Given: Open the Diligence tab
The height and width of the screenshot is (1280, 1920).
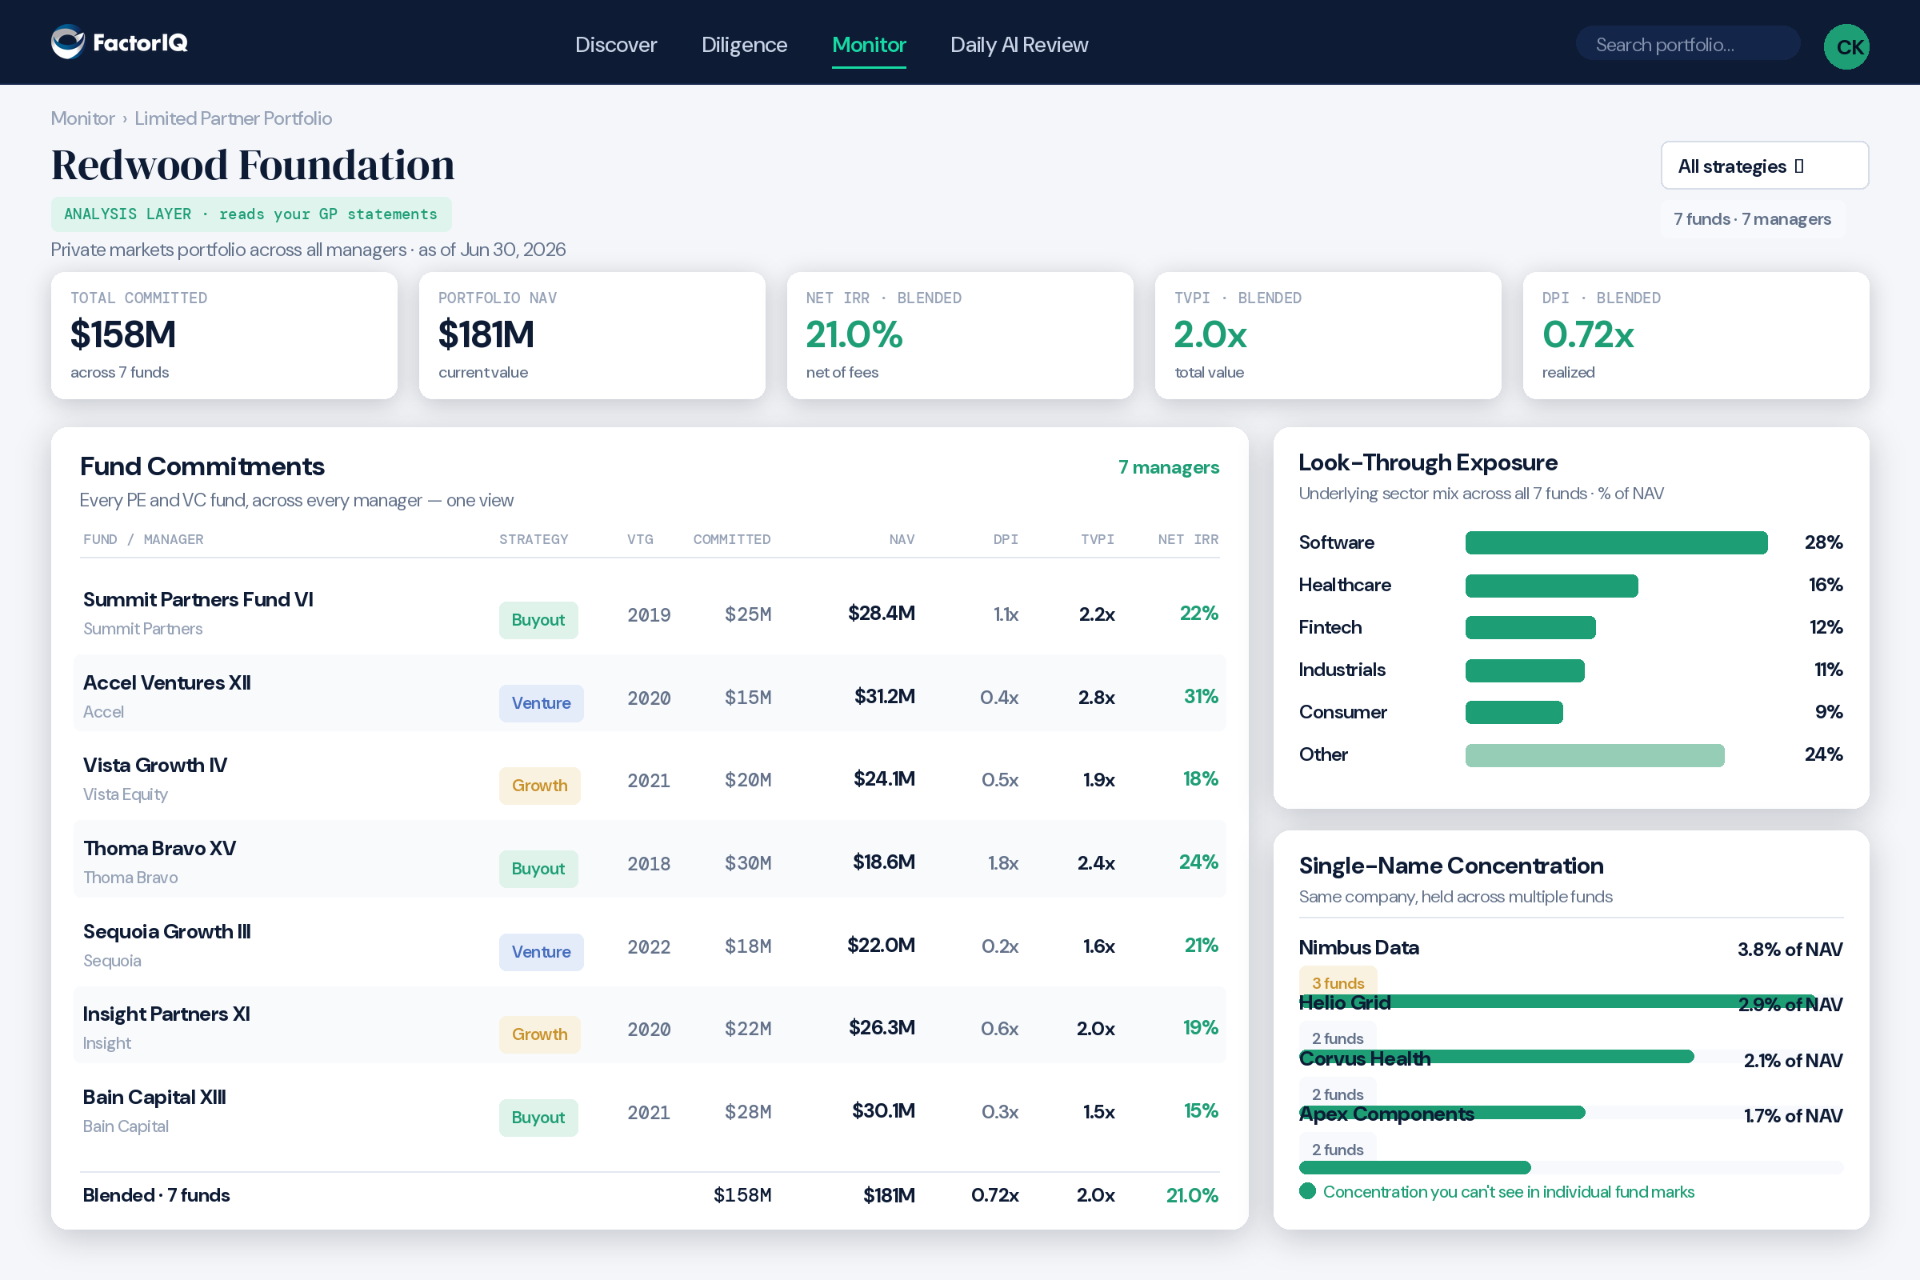Looking at the screenshot, I should (744, 45).
